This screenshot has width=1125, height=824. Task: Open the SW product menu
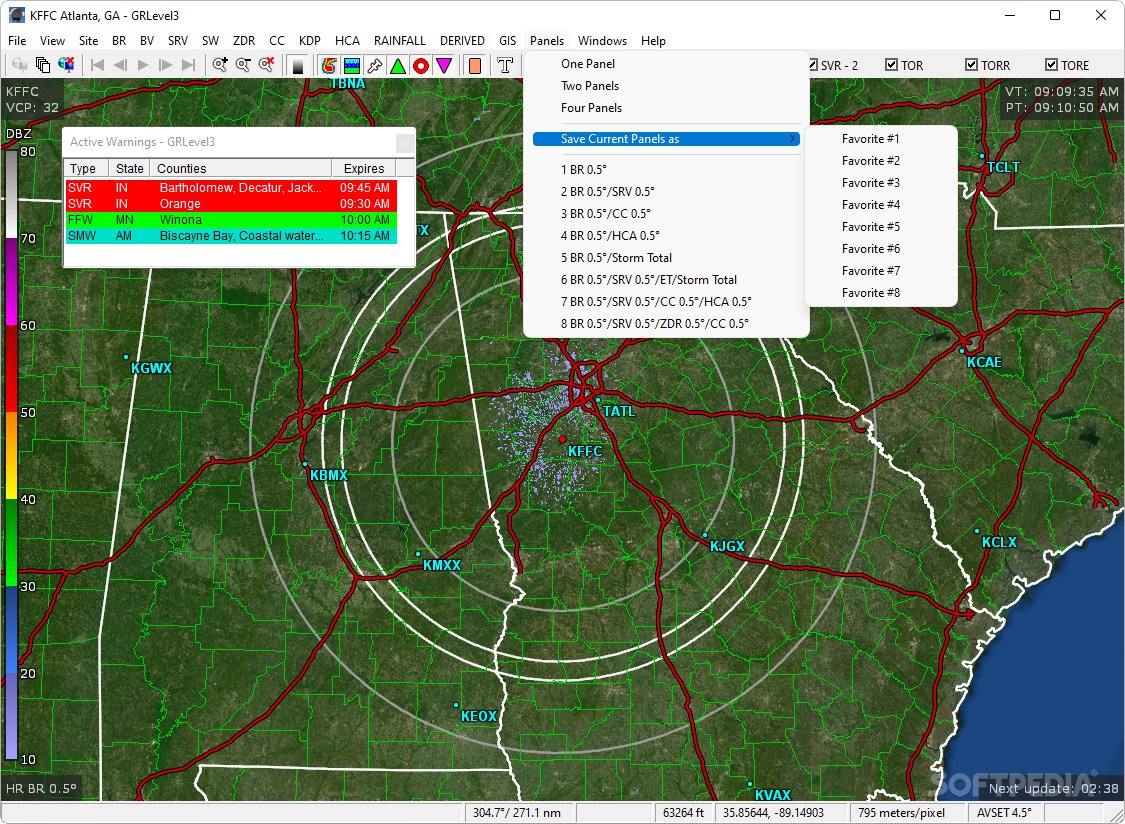coord(210,41)
